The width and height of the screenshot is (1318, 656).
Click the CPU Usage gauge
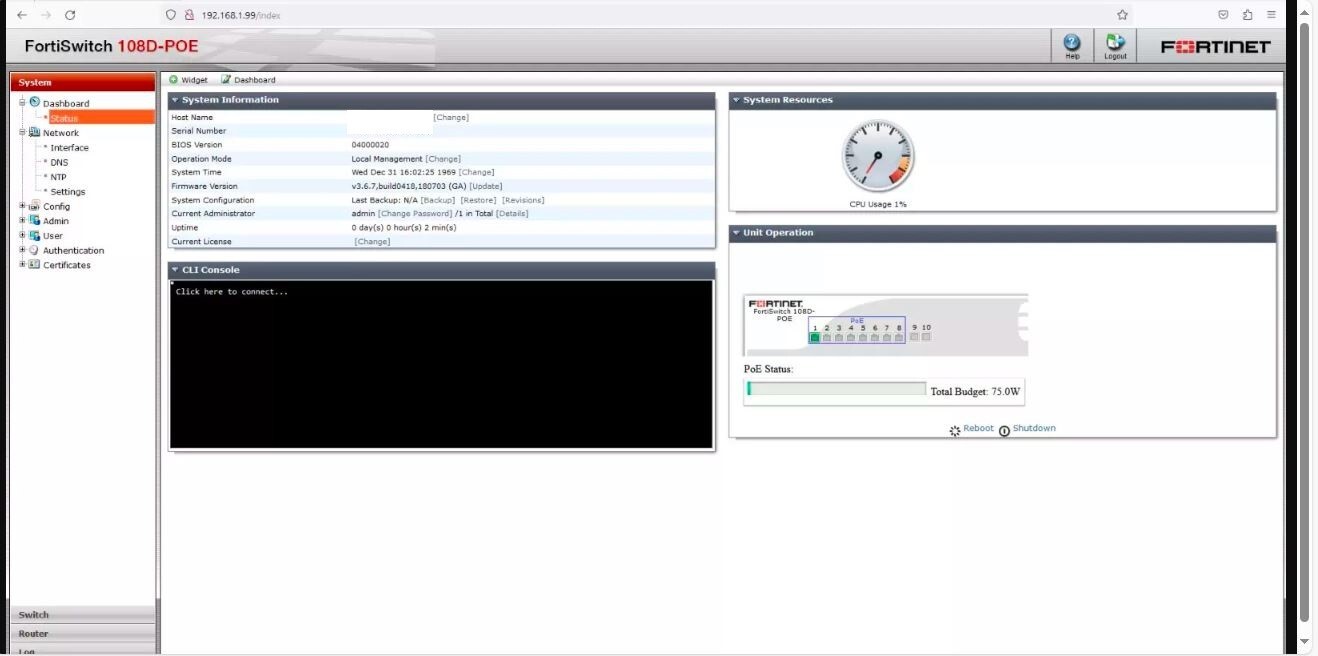(878, 156)
